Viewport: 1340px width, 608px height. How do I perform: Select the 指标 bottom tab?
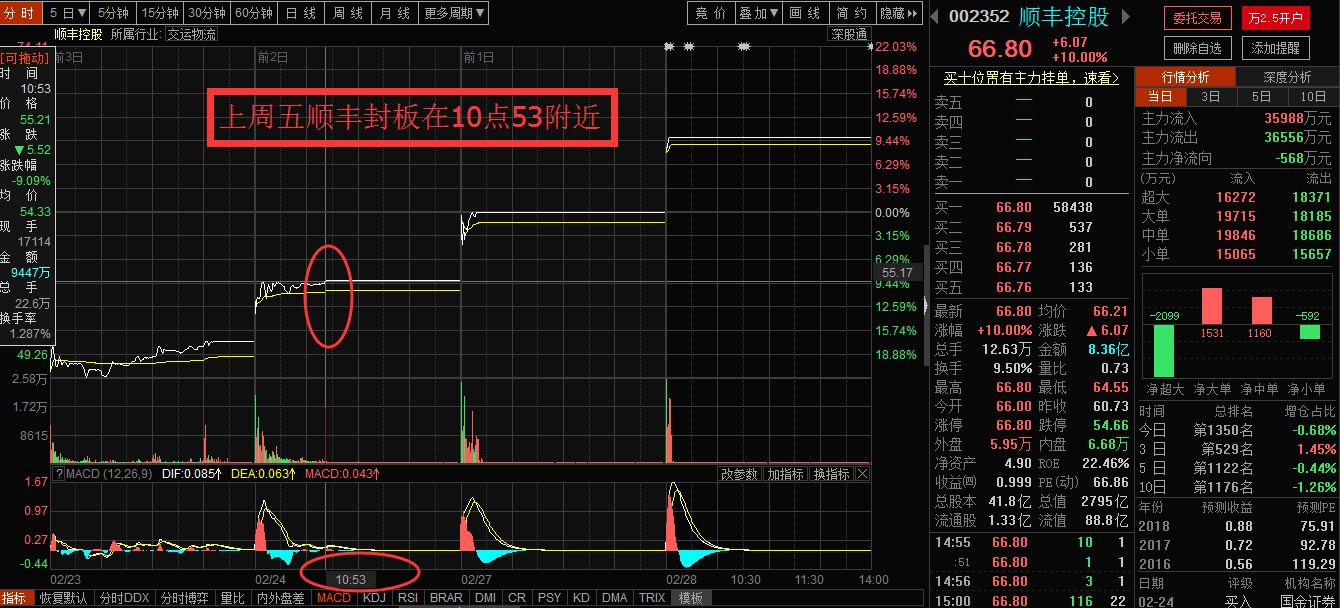tap(13, 598)
